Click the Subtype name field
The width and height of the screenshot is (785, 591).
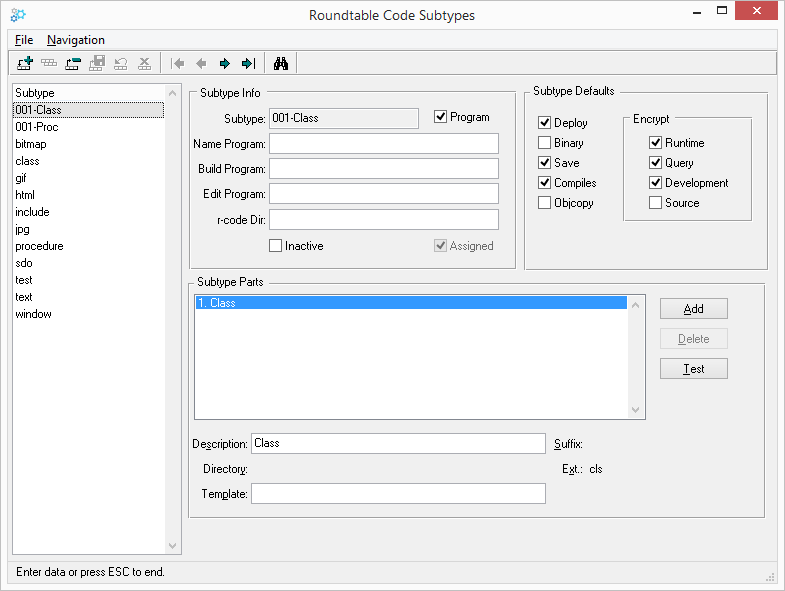[343, 118]
